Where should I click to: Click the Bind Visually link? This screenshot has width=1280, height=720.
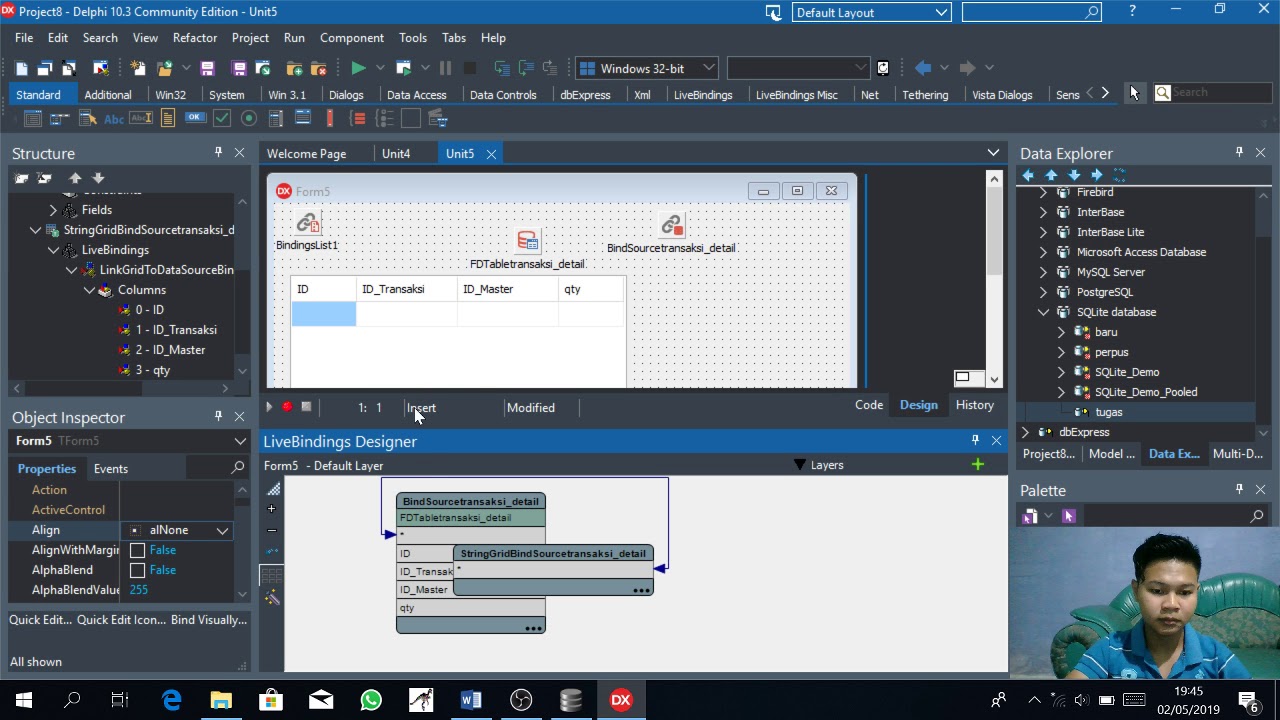pyautogui.click(x=209, y=620)
